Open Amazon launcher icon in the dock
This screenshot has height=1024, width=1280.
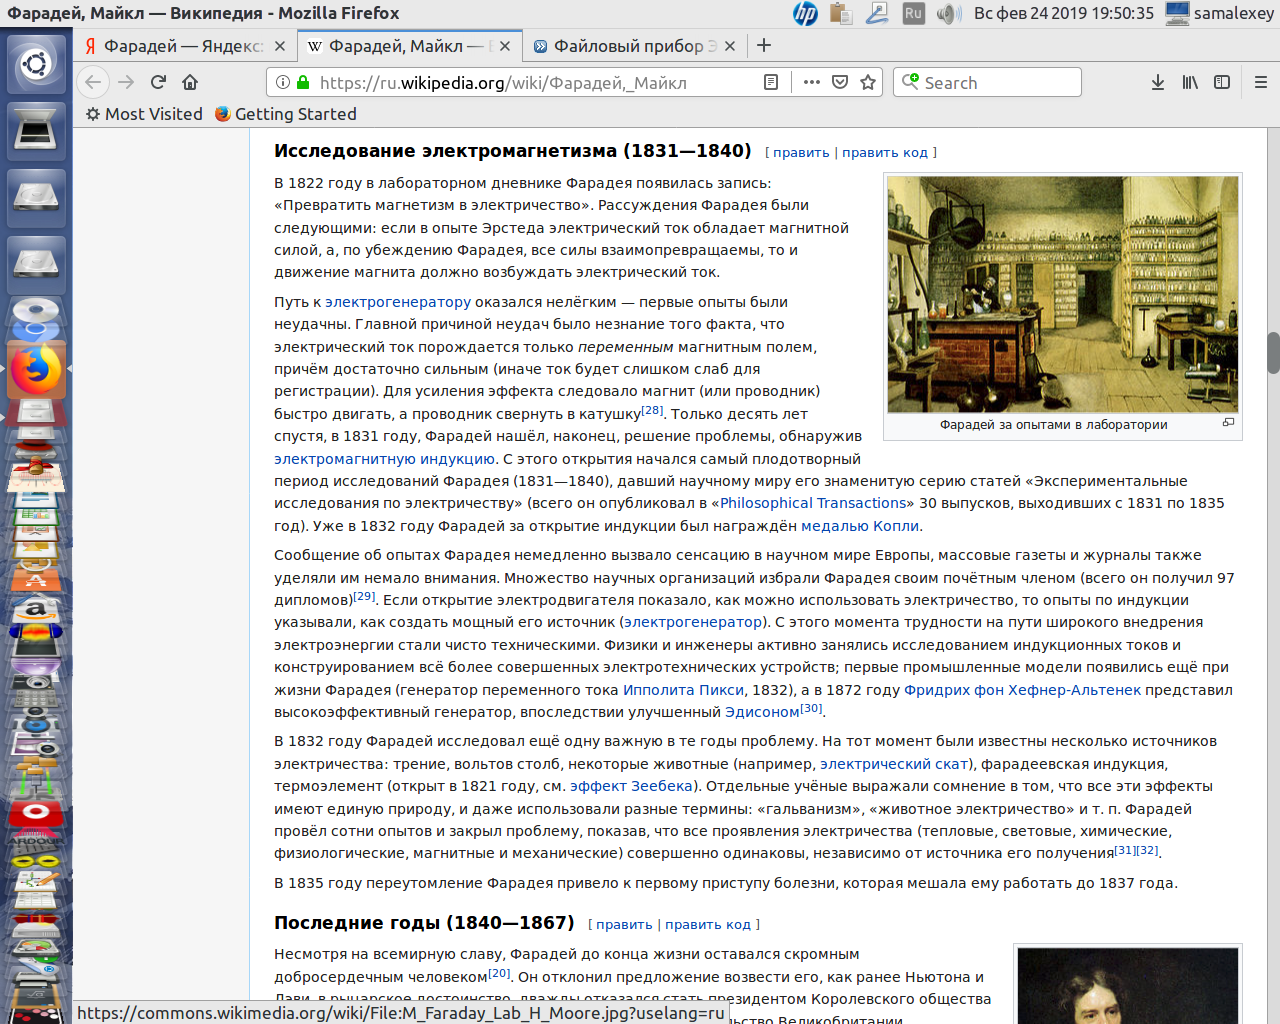(36, 607)
